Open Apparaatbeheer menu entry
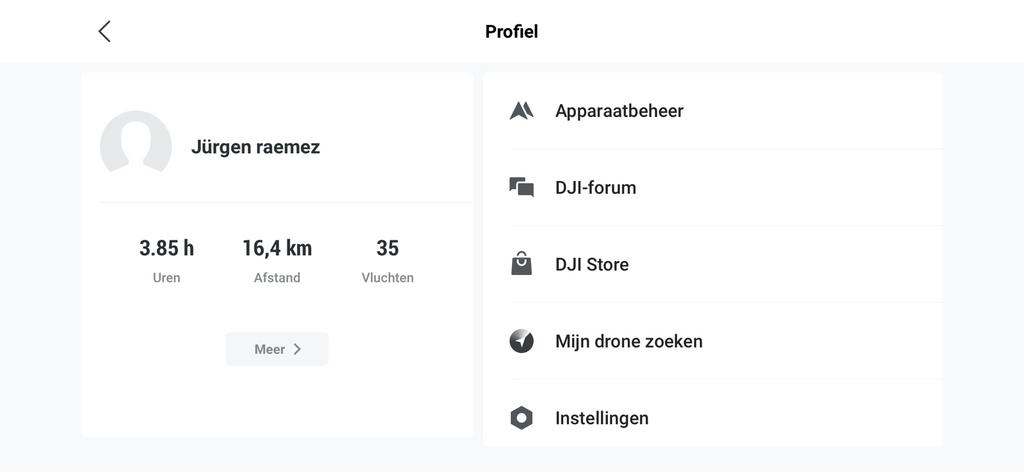Screen dimensions: 1024x472 (619, 111)
